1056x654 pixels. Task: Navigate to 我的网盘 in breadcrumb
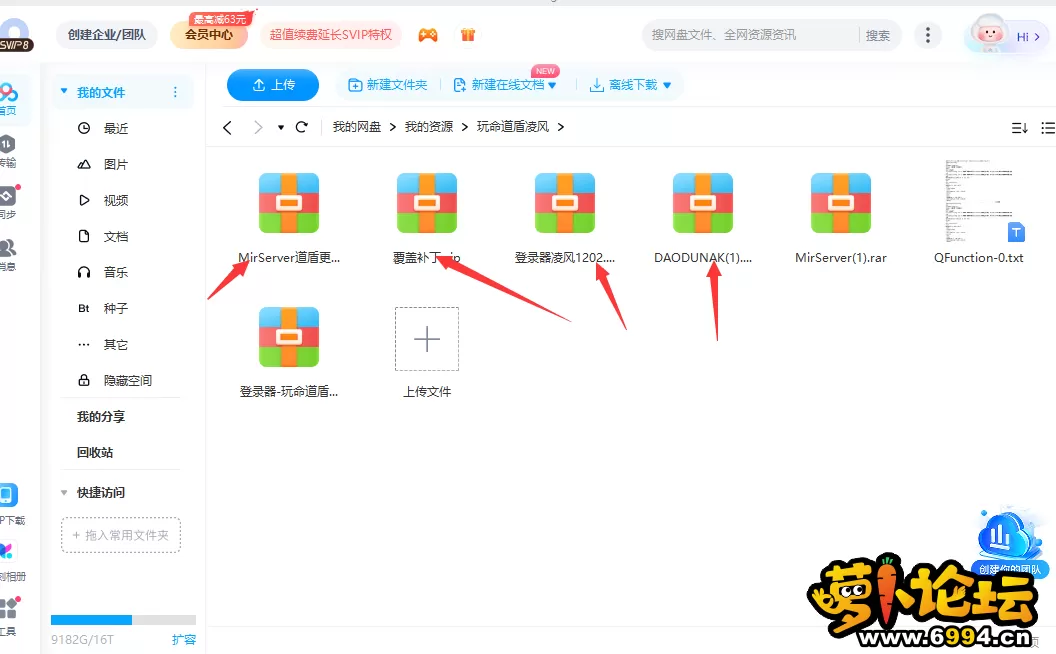tap(357, 127)
